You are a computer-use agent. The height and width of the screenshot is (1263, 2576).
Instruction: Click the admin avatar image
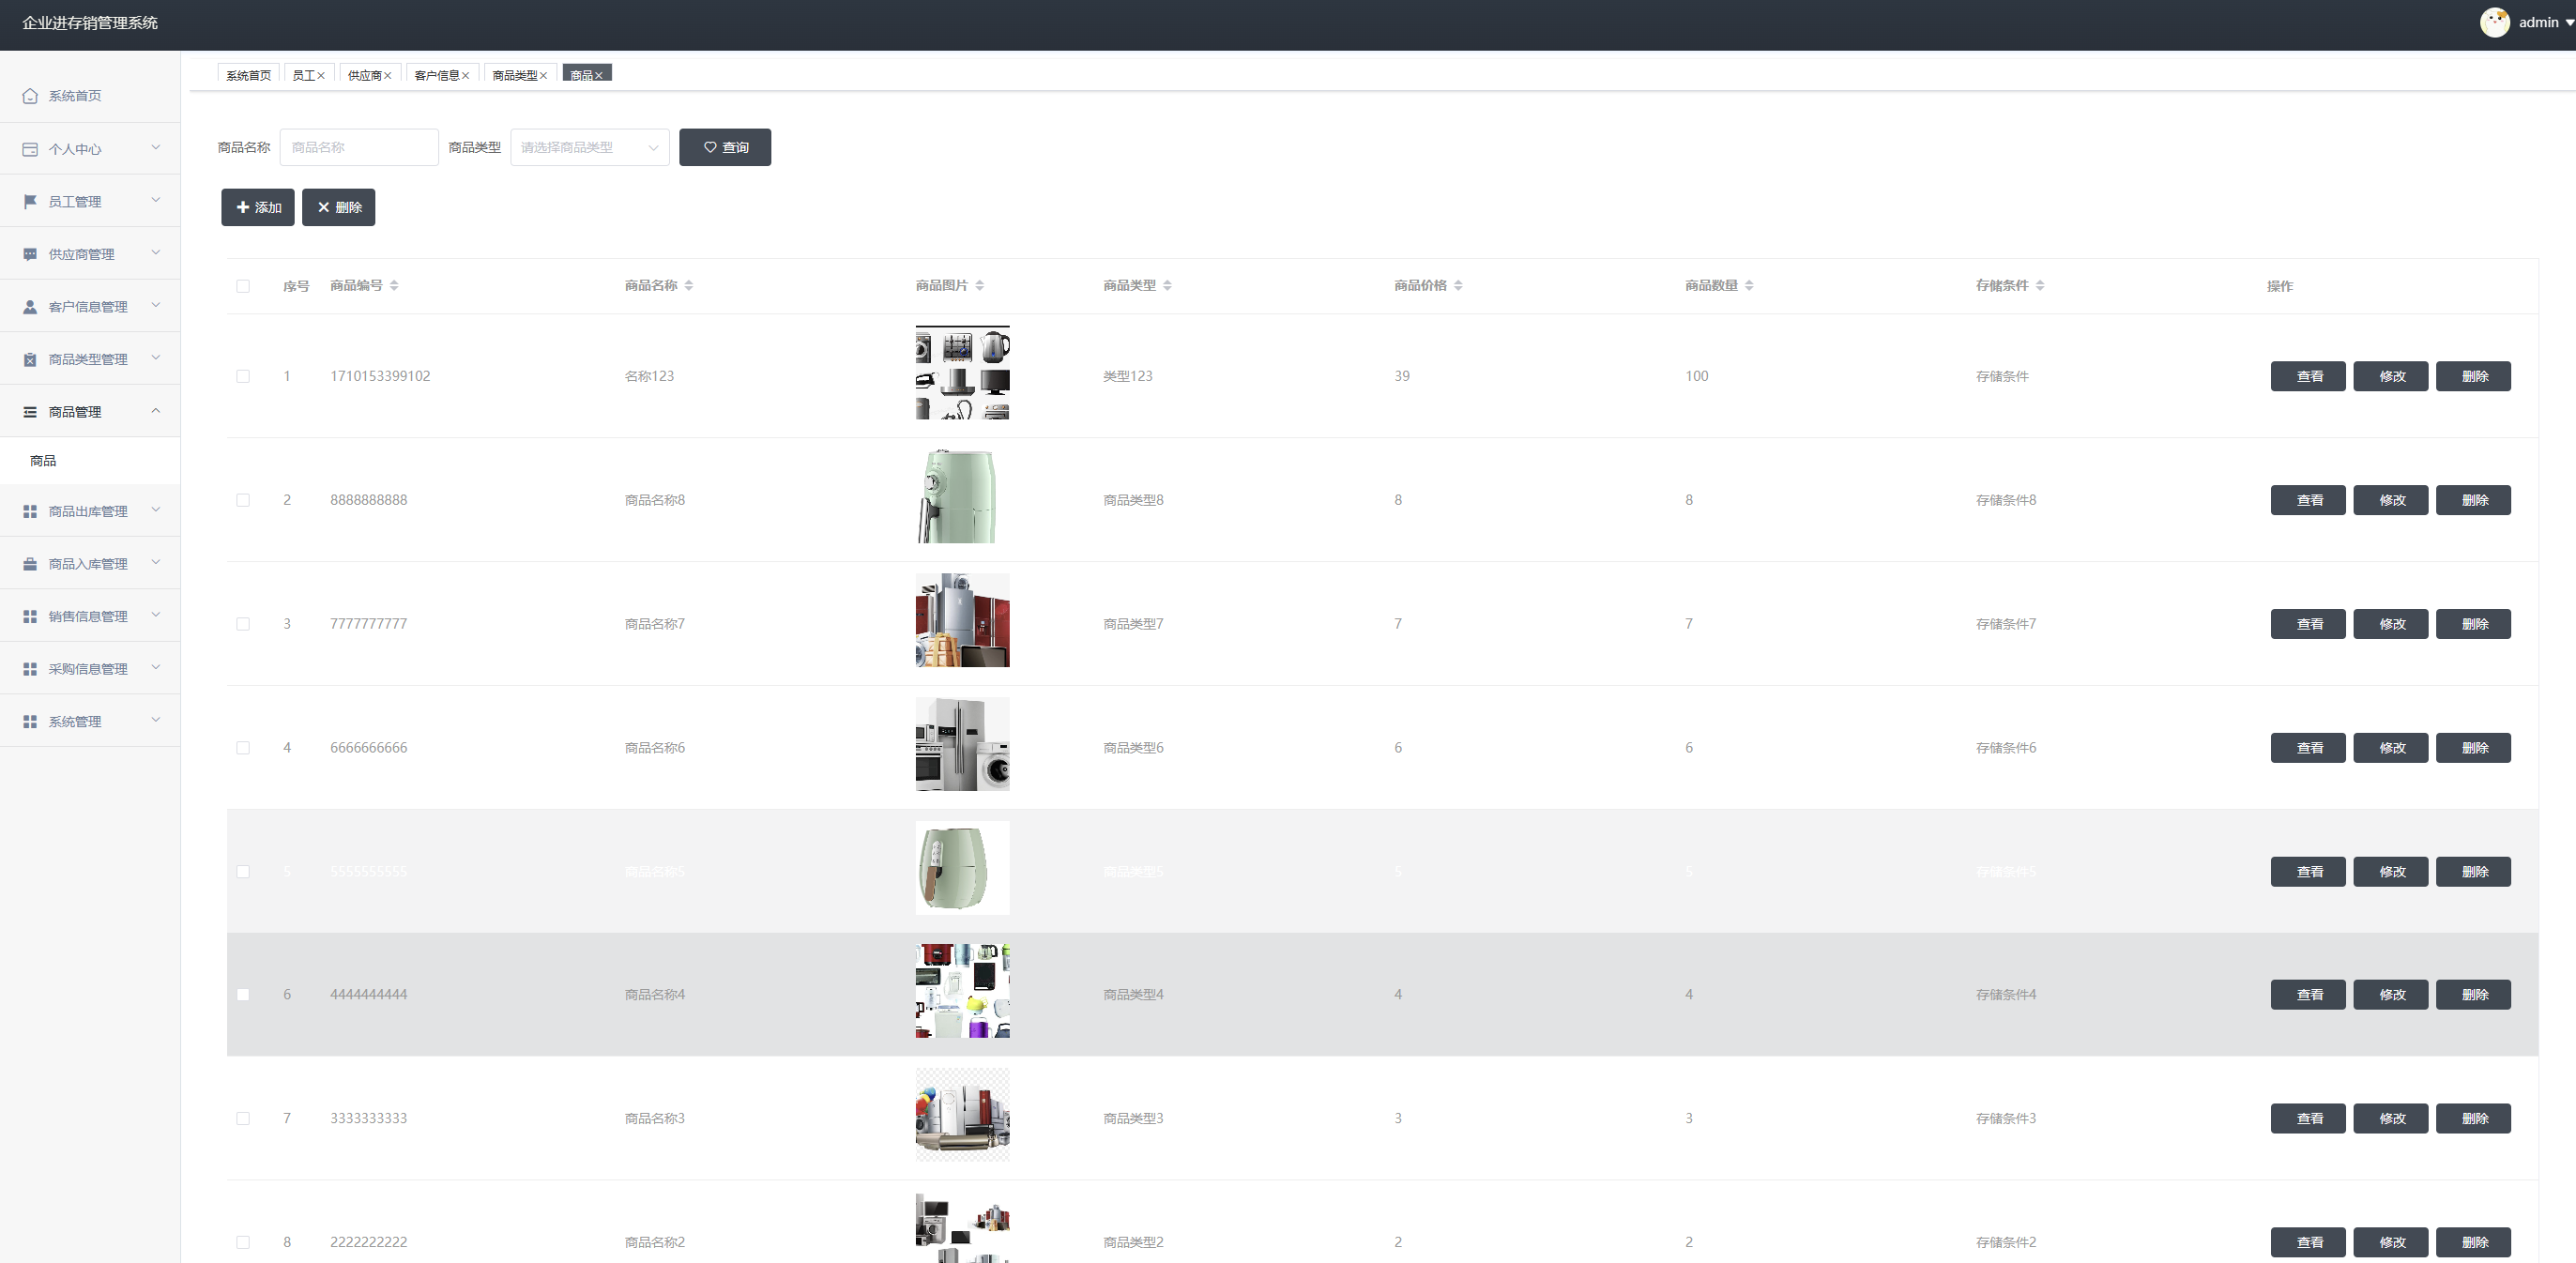[2494, 22]
